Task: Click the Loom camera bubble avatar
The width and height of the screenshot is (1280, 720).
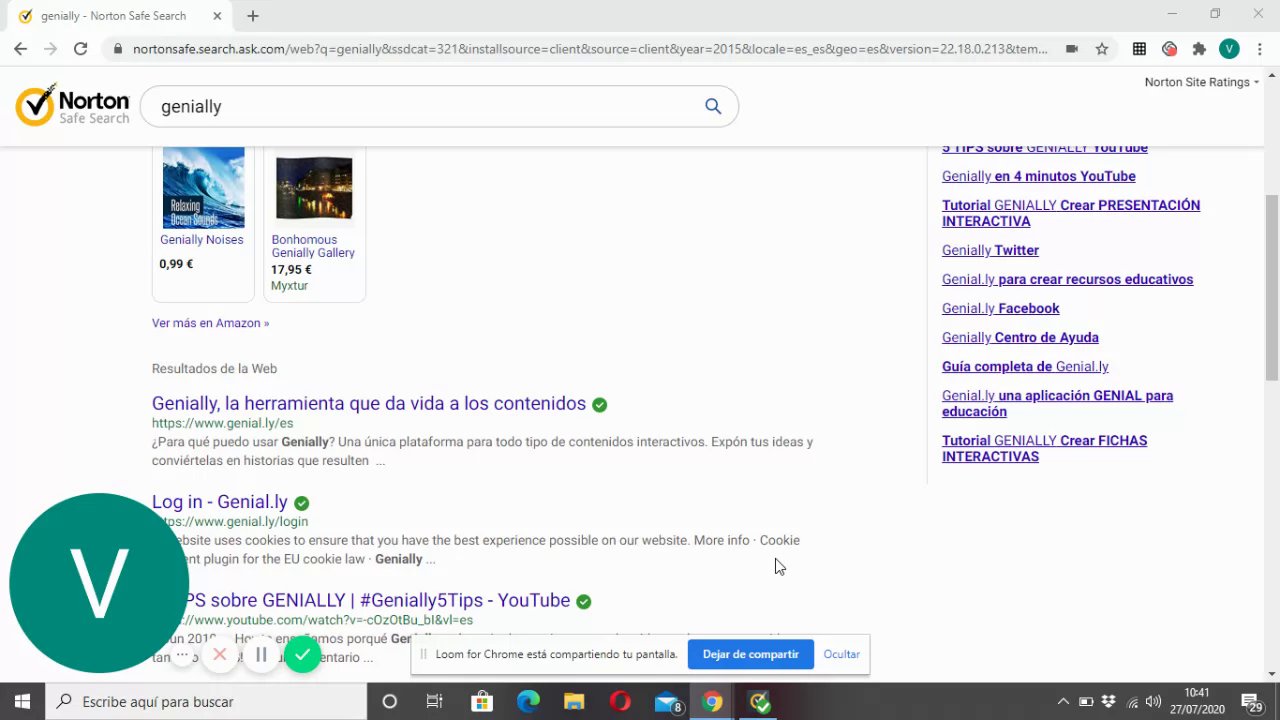Action: coord(99,583)
